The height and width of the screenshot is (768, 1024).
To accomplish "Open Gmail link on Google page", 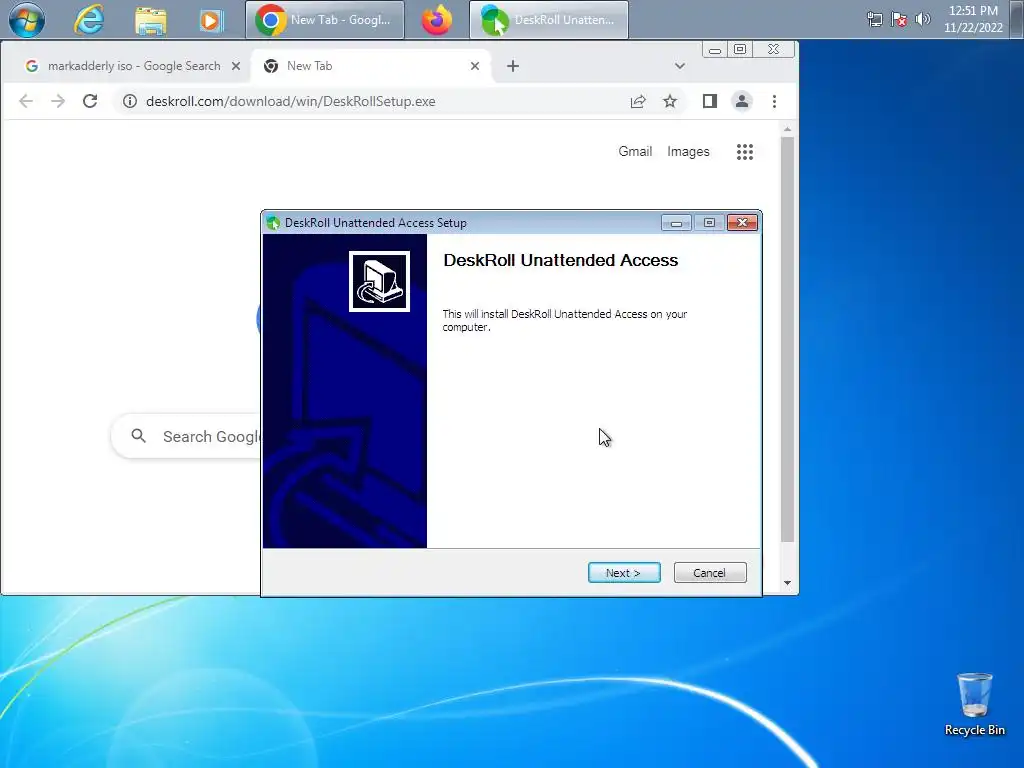I will click(x=635, y=152).
